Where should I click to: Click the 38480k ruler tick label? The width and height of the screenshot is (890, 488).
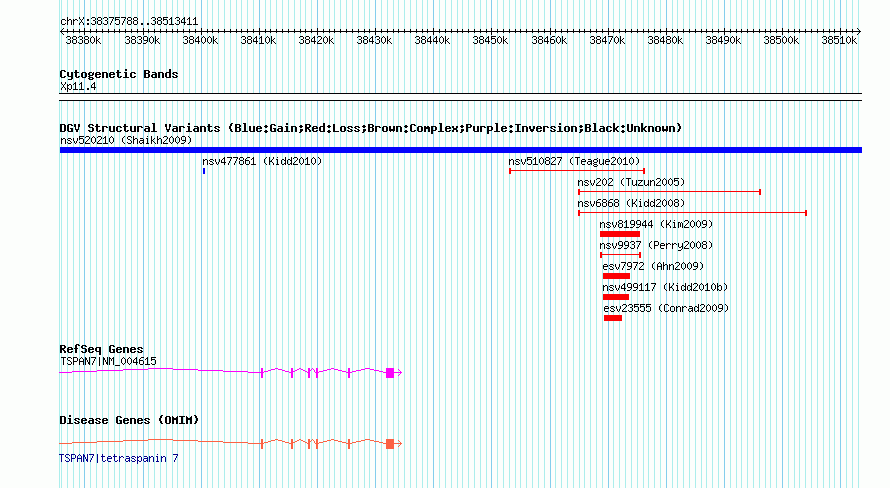665,40
